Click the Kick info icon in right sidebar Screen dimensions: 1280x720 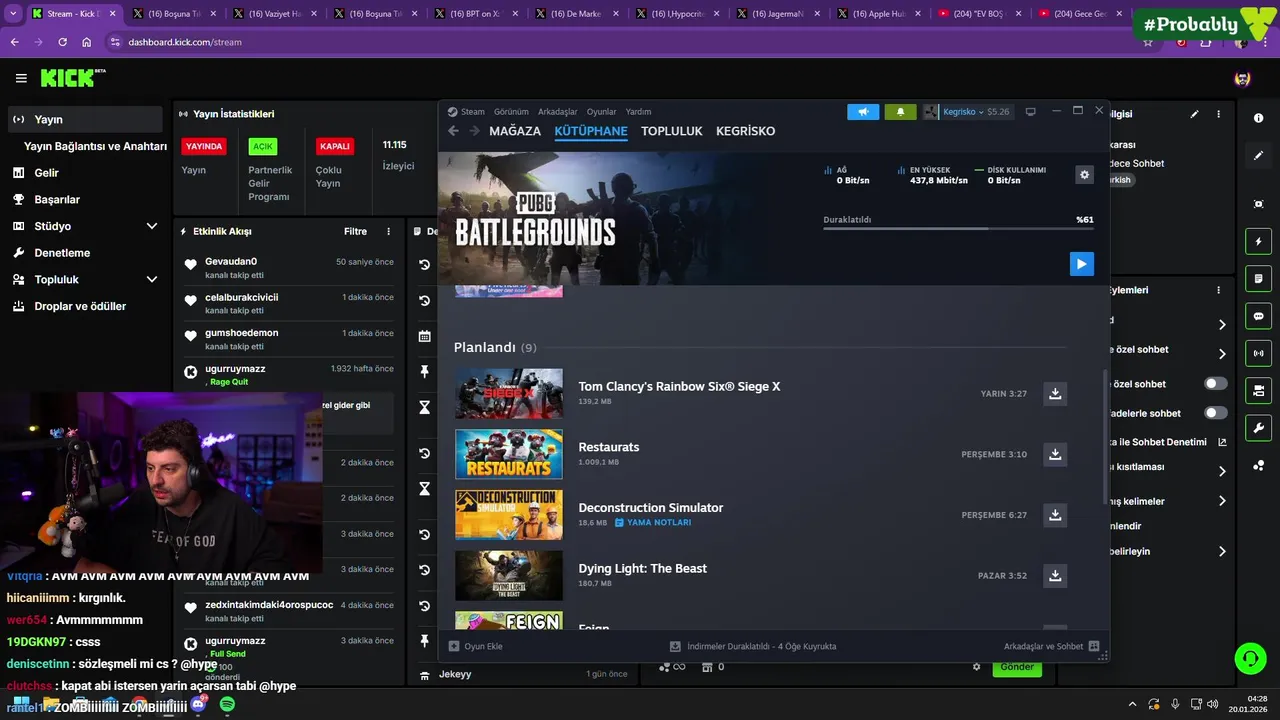click(x=1258, y=118)
